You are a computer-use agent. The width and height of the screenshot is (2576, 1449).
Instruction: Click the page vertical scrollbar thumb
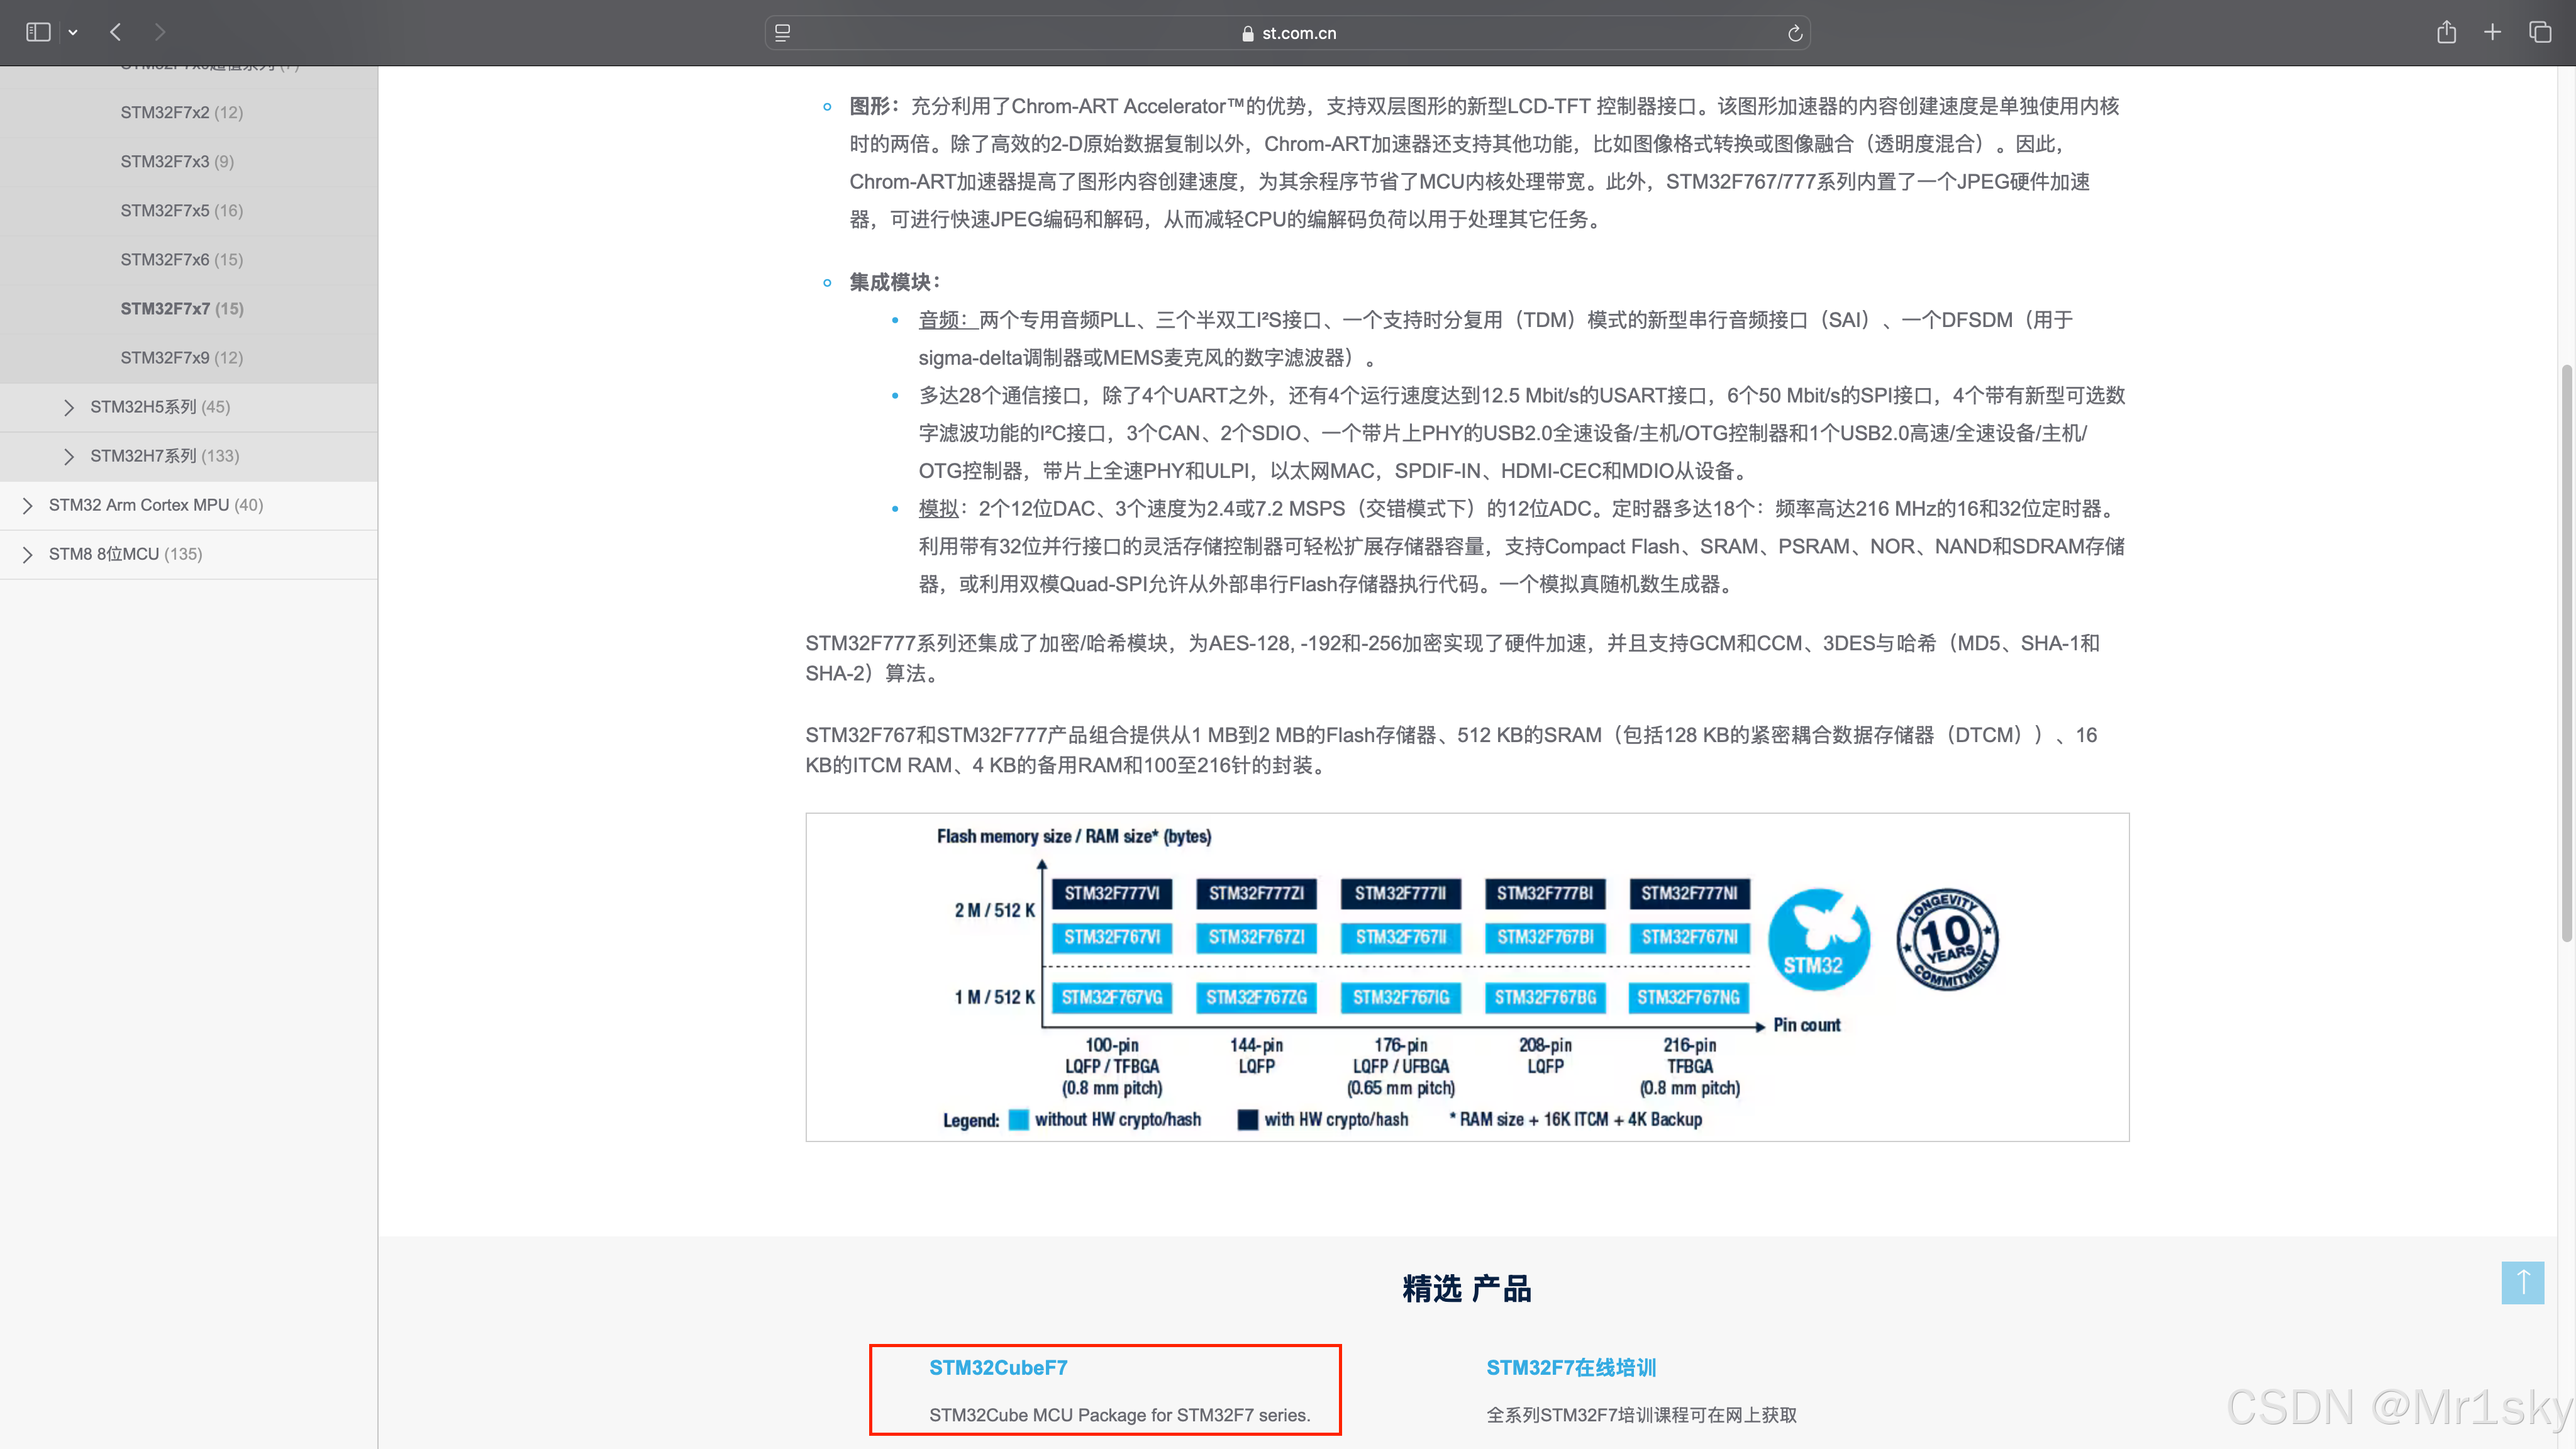2566,650
